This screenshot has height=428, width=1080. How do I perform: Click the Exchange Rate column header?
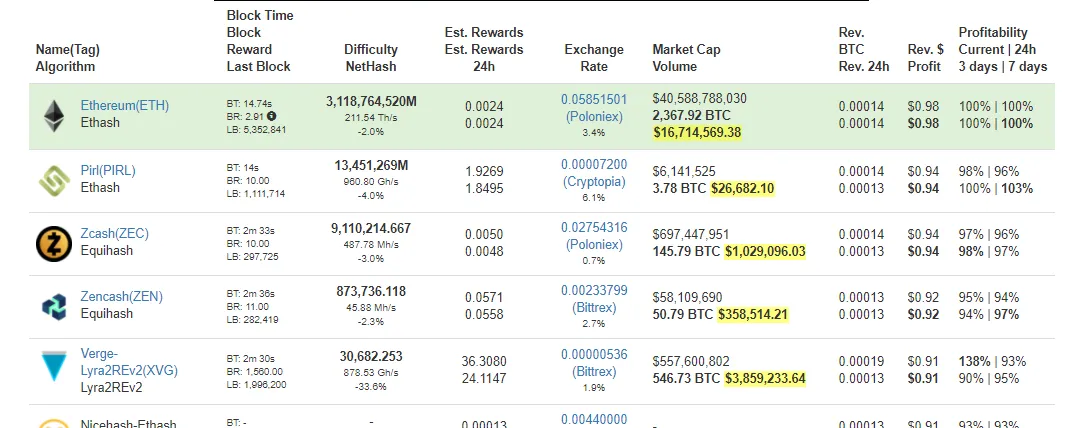click(594, 58)
